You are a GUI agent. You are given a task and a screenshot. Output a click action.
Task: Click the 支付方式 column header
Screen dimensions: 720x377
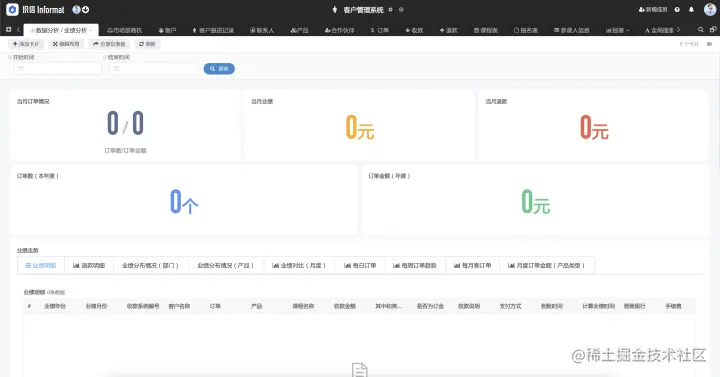(x=510, y=306)
